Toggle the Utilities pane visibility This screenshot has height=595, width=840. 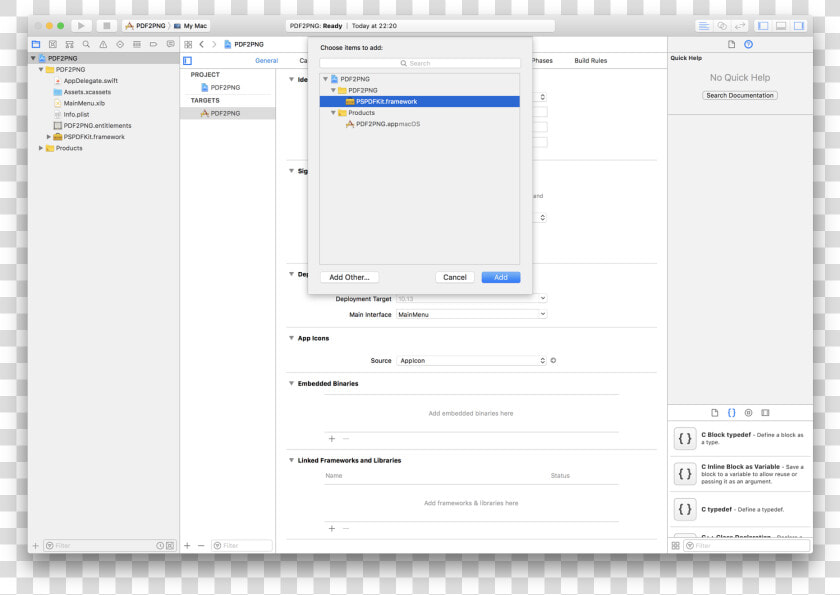799,26
